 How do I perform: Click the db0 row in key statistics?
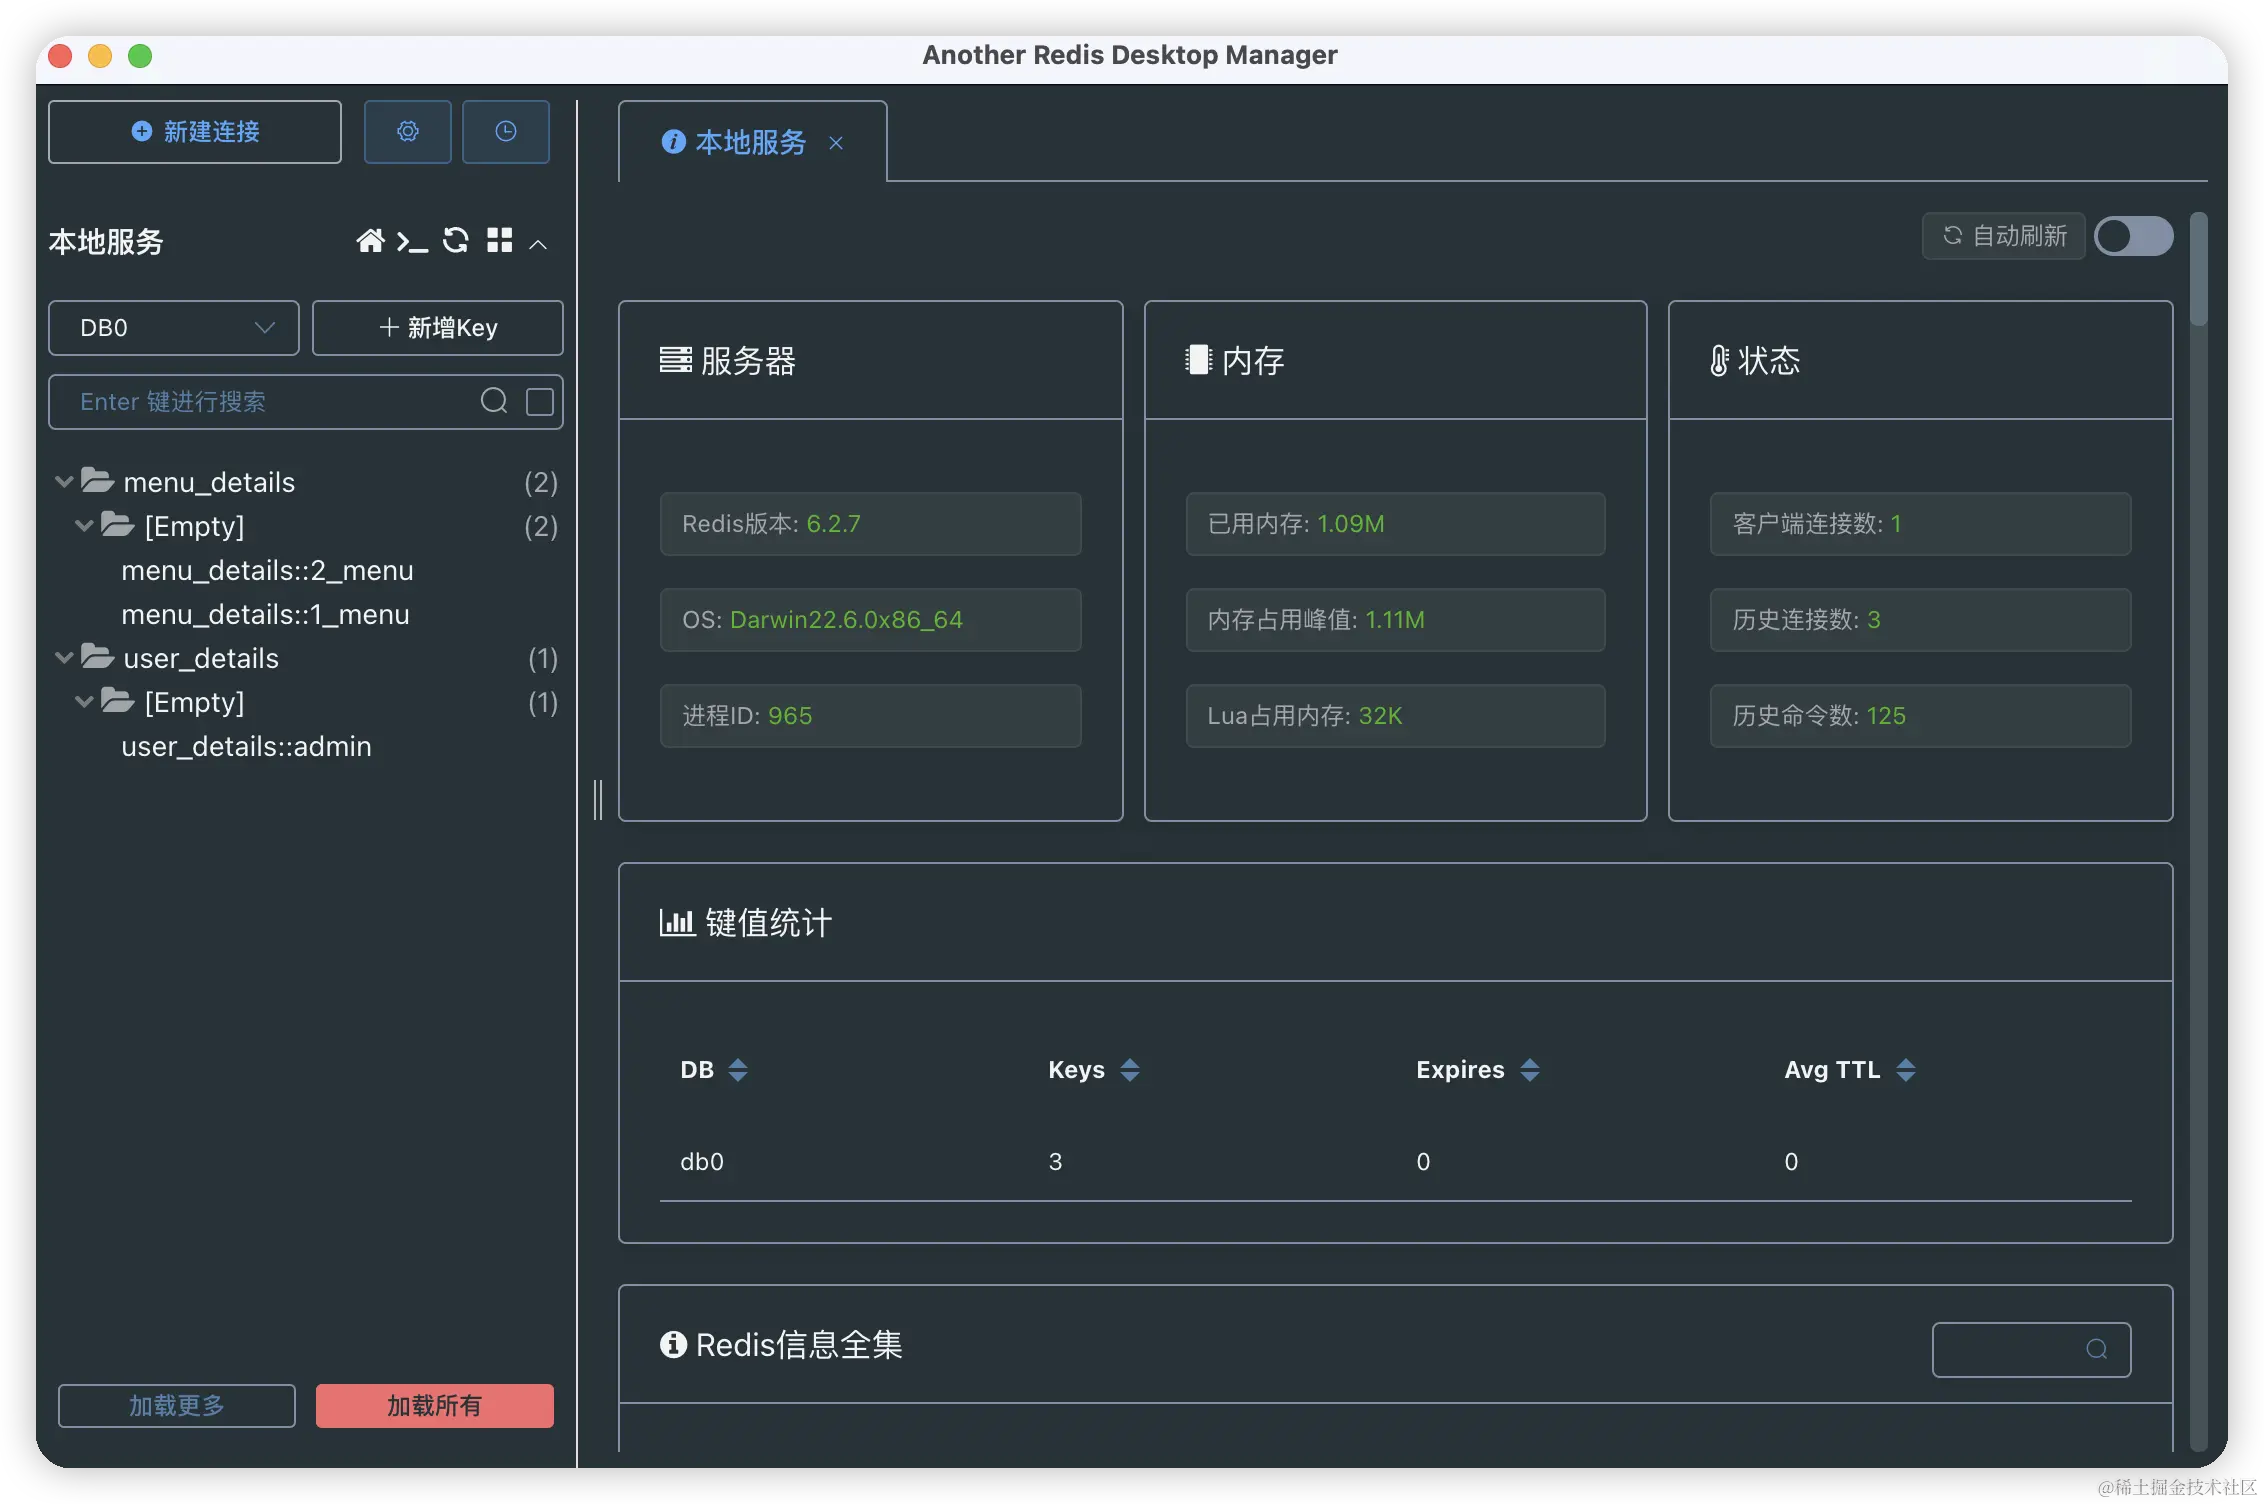pyautogui.click(x=1396, y=1162)
